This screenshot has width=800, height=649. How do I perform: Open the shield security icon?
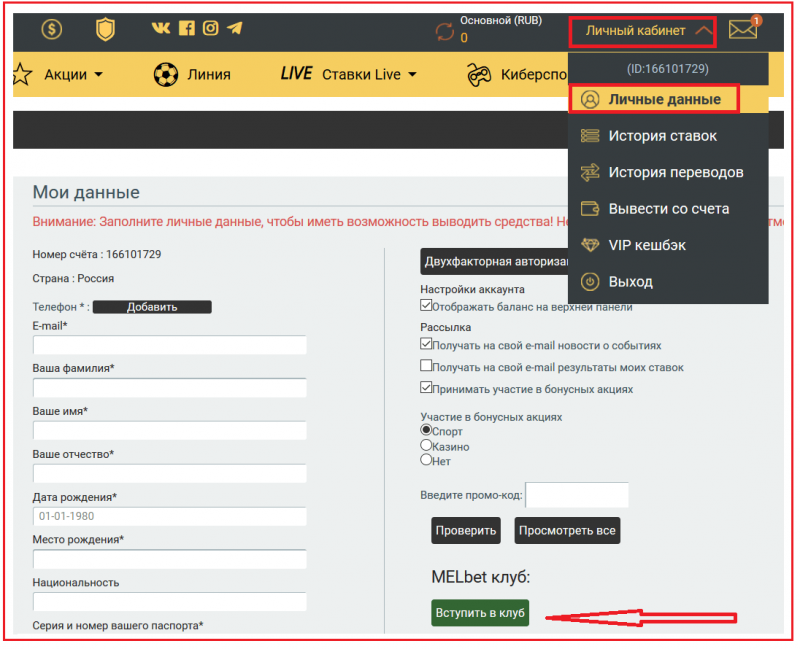coord(105,29)
